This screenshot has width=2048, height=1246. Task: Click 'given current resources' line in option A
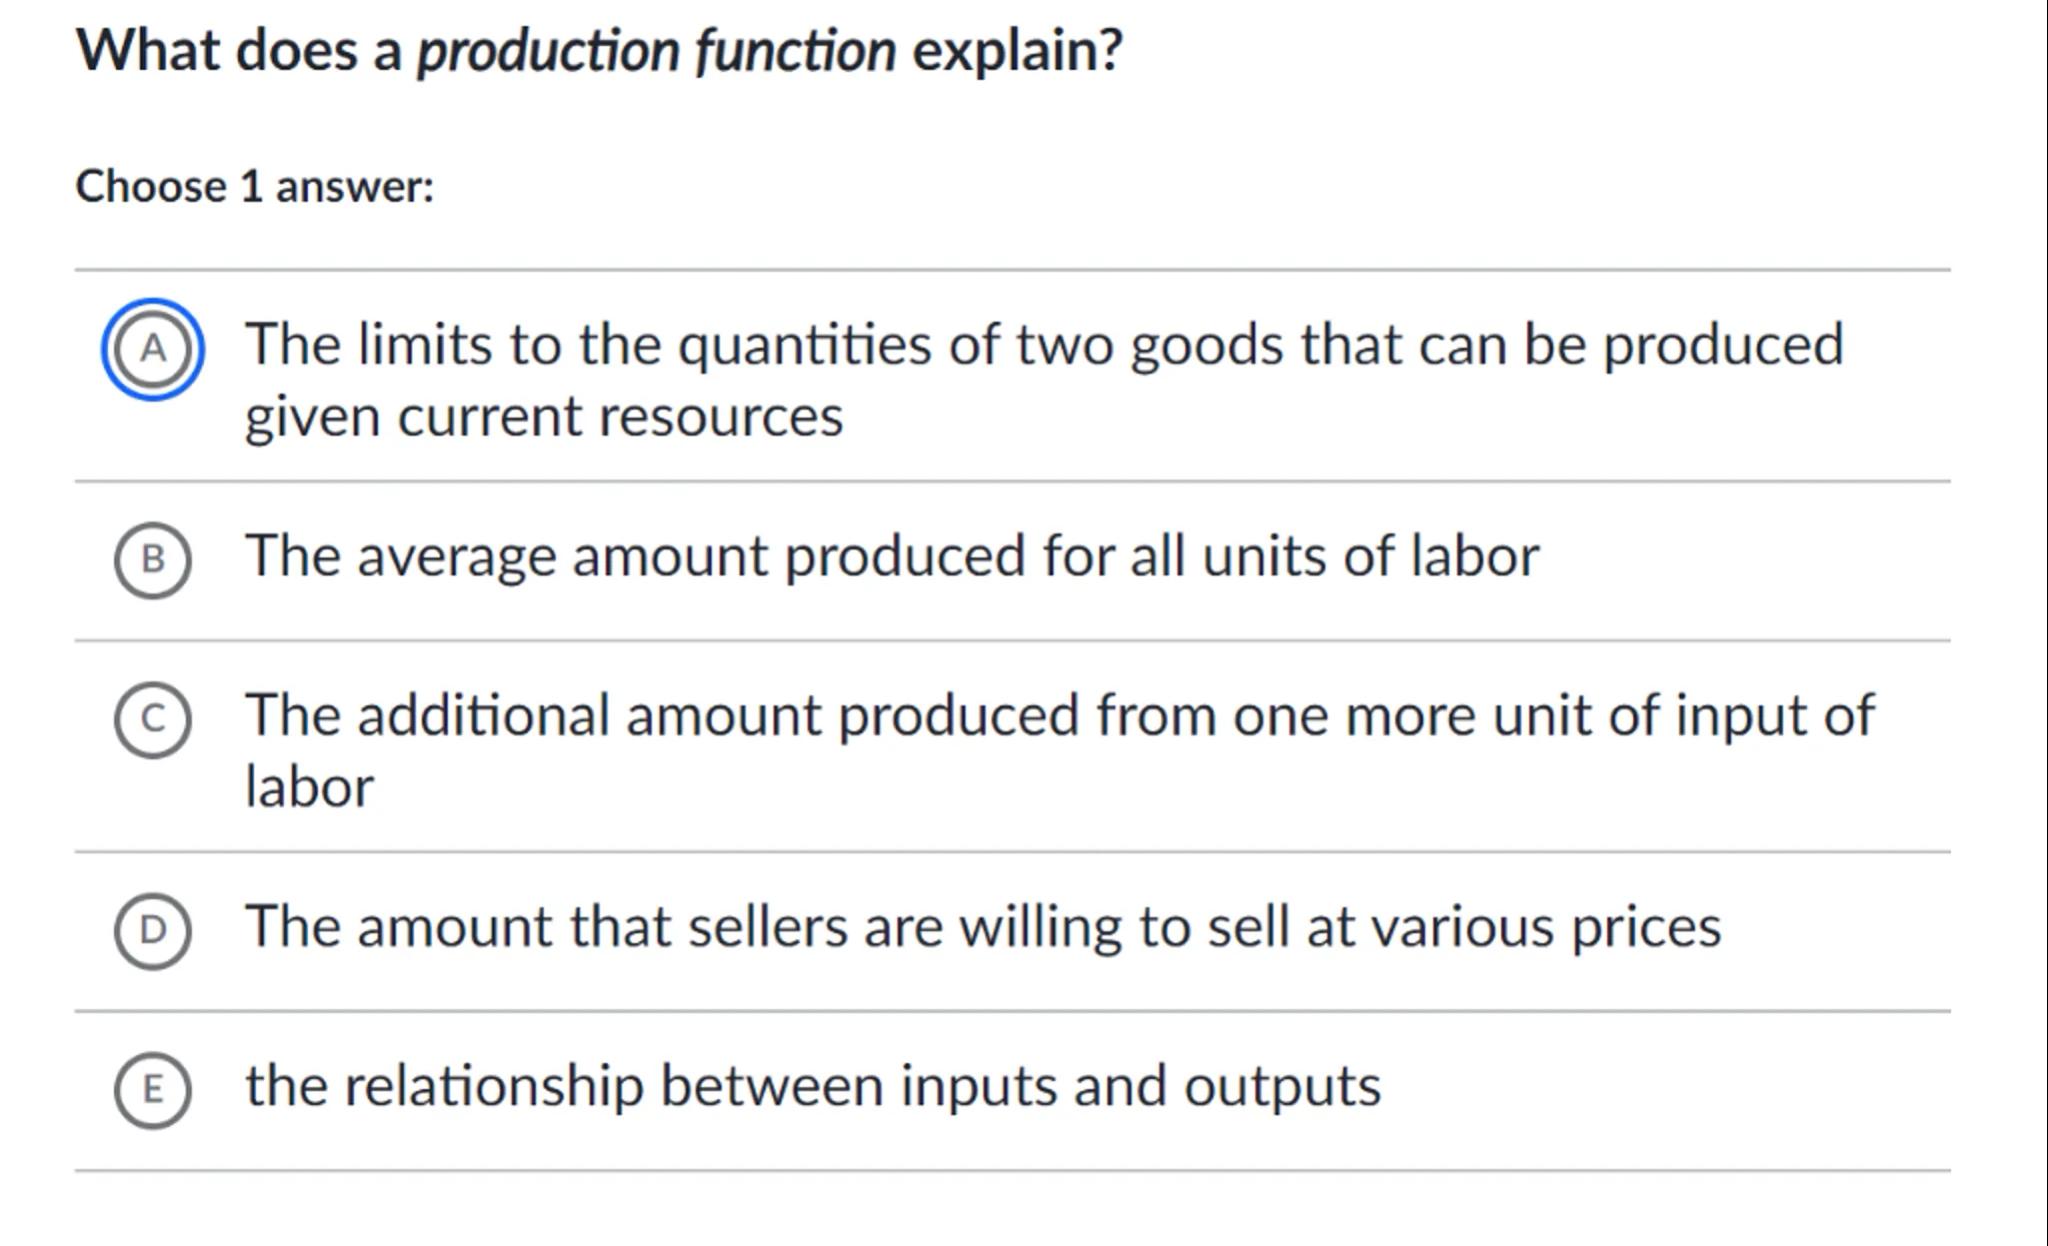coord(544,417)
